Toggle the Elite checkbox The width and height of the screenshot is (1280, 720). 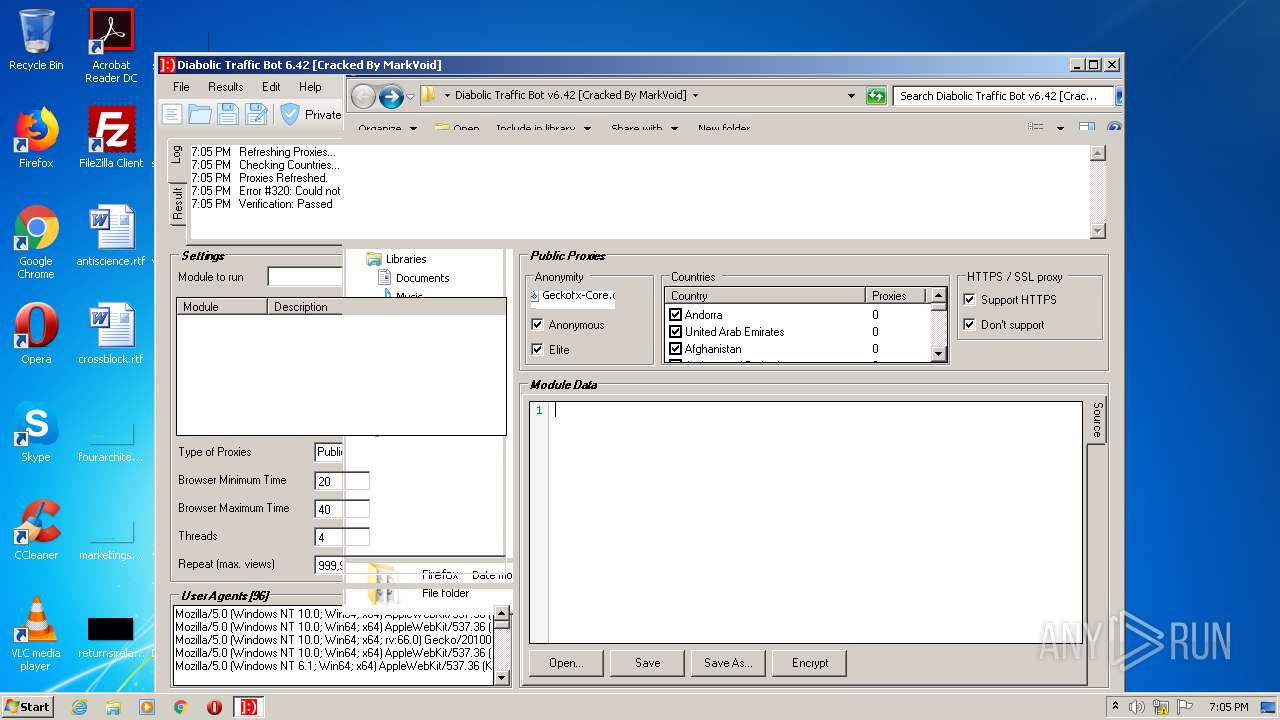tap(538, 349)
